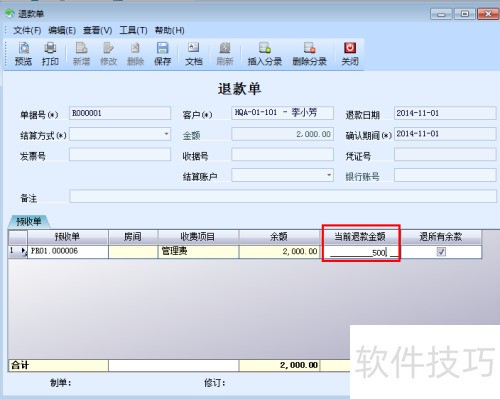Click the 预览 preview toolbar icon
The height and width of the screenshot is (399, 500).
(x=23, y=53)
